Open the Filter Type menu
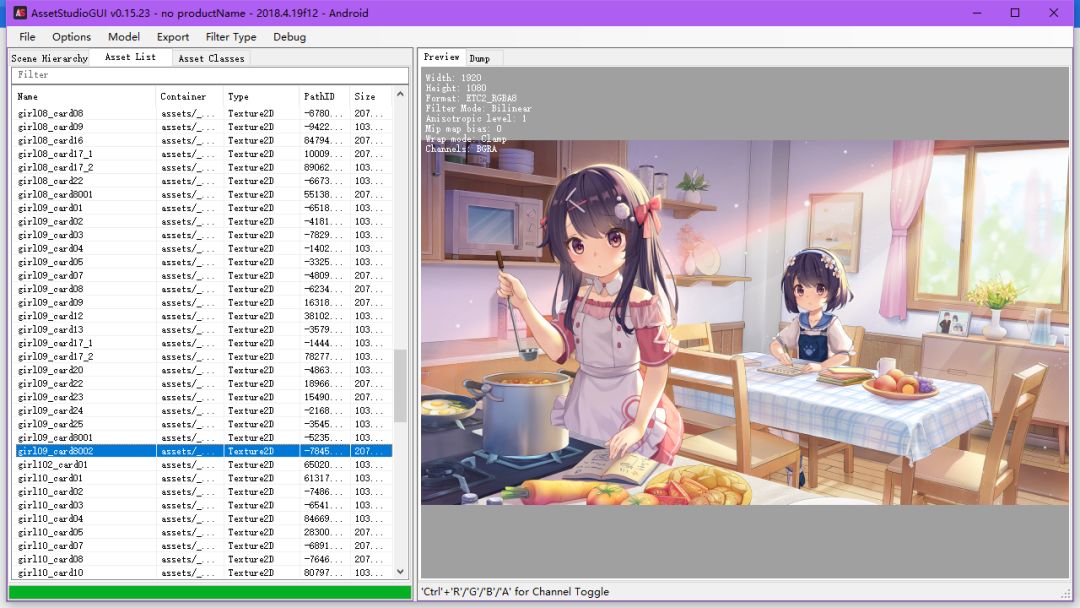 [x=231, y=37]
